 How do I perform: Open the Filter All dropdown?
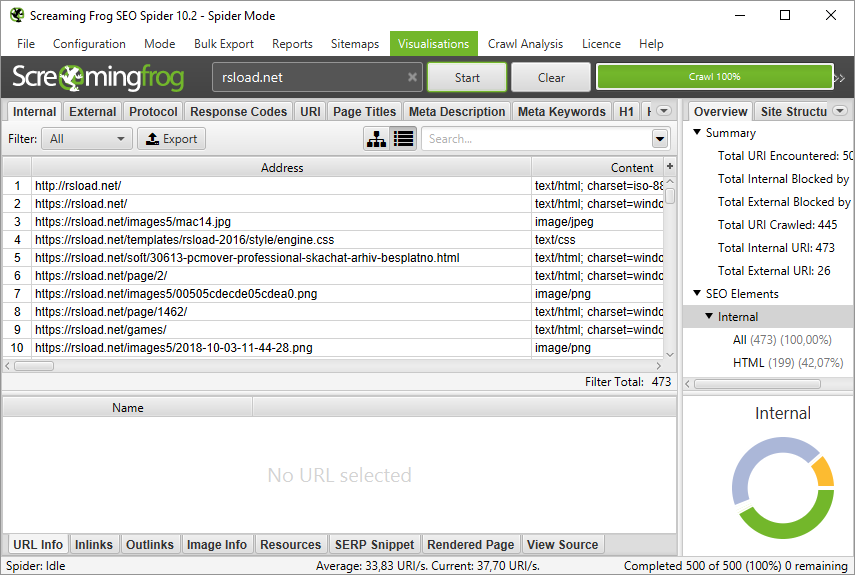(87, 139)
